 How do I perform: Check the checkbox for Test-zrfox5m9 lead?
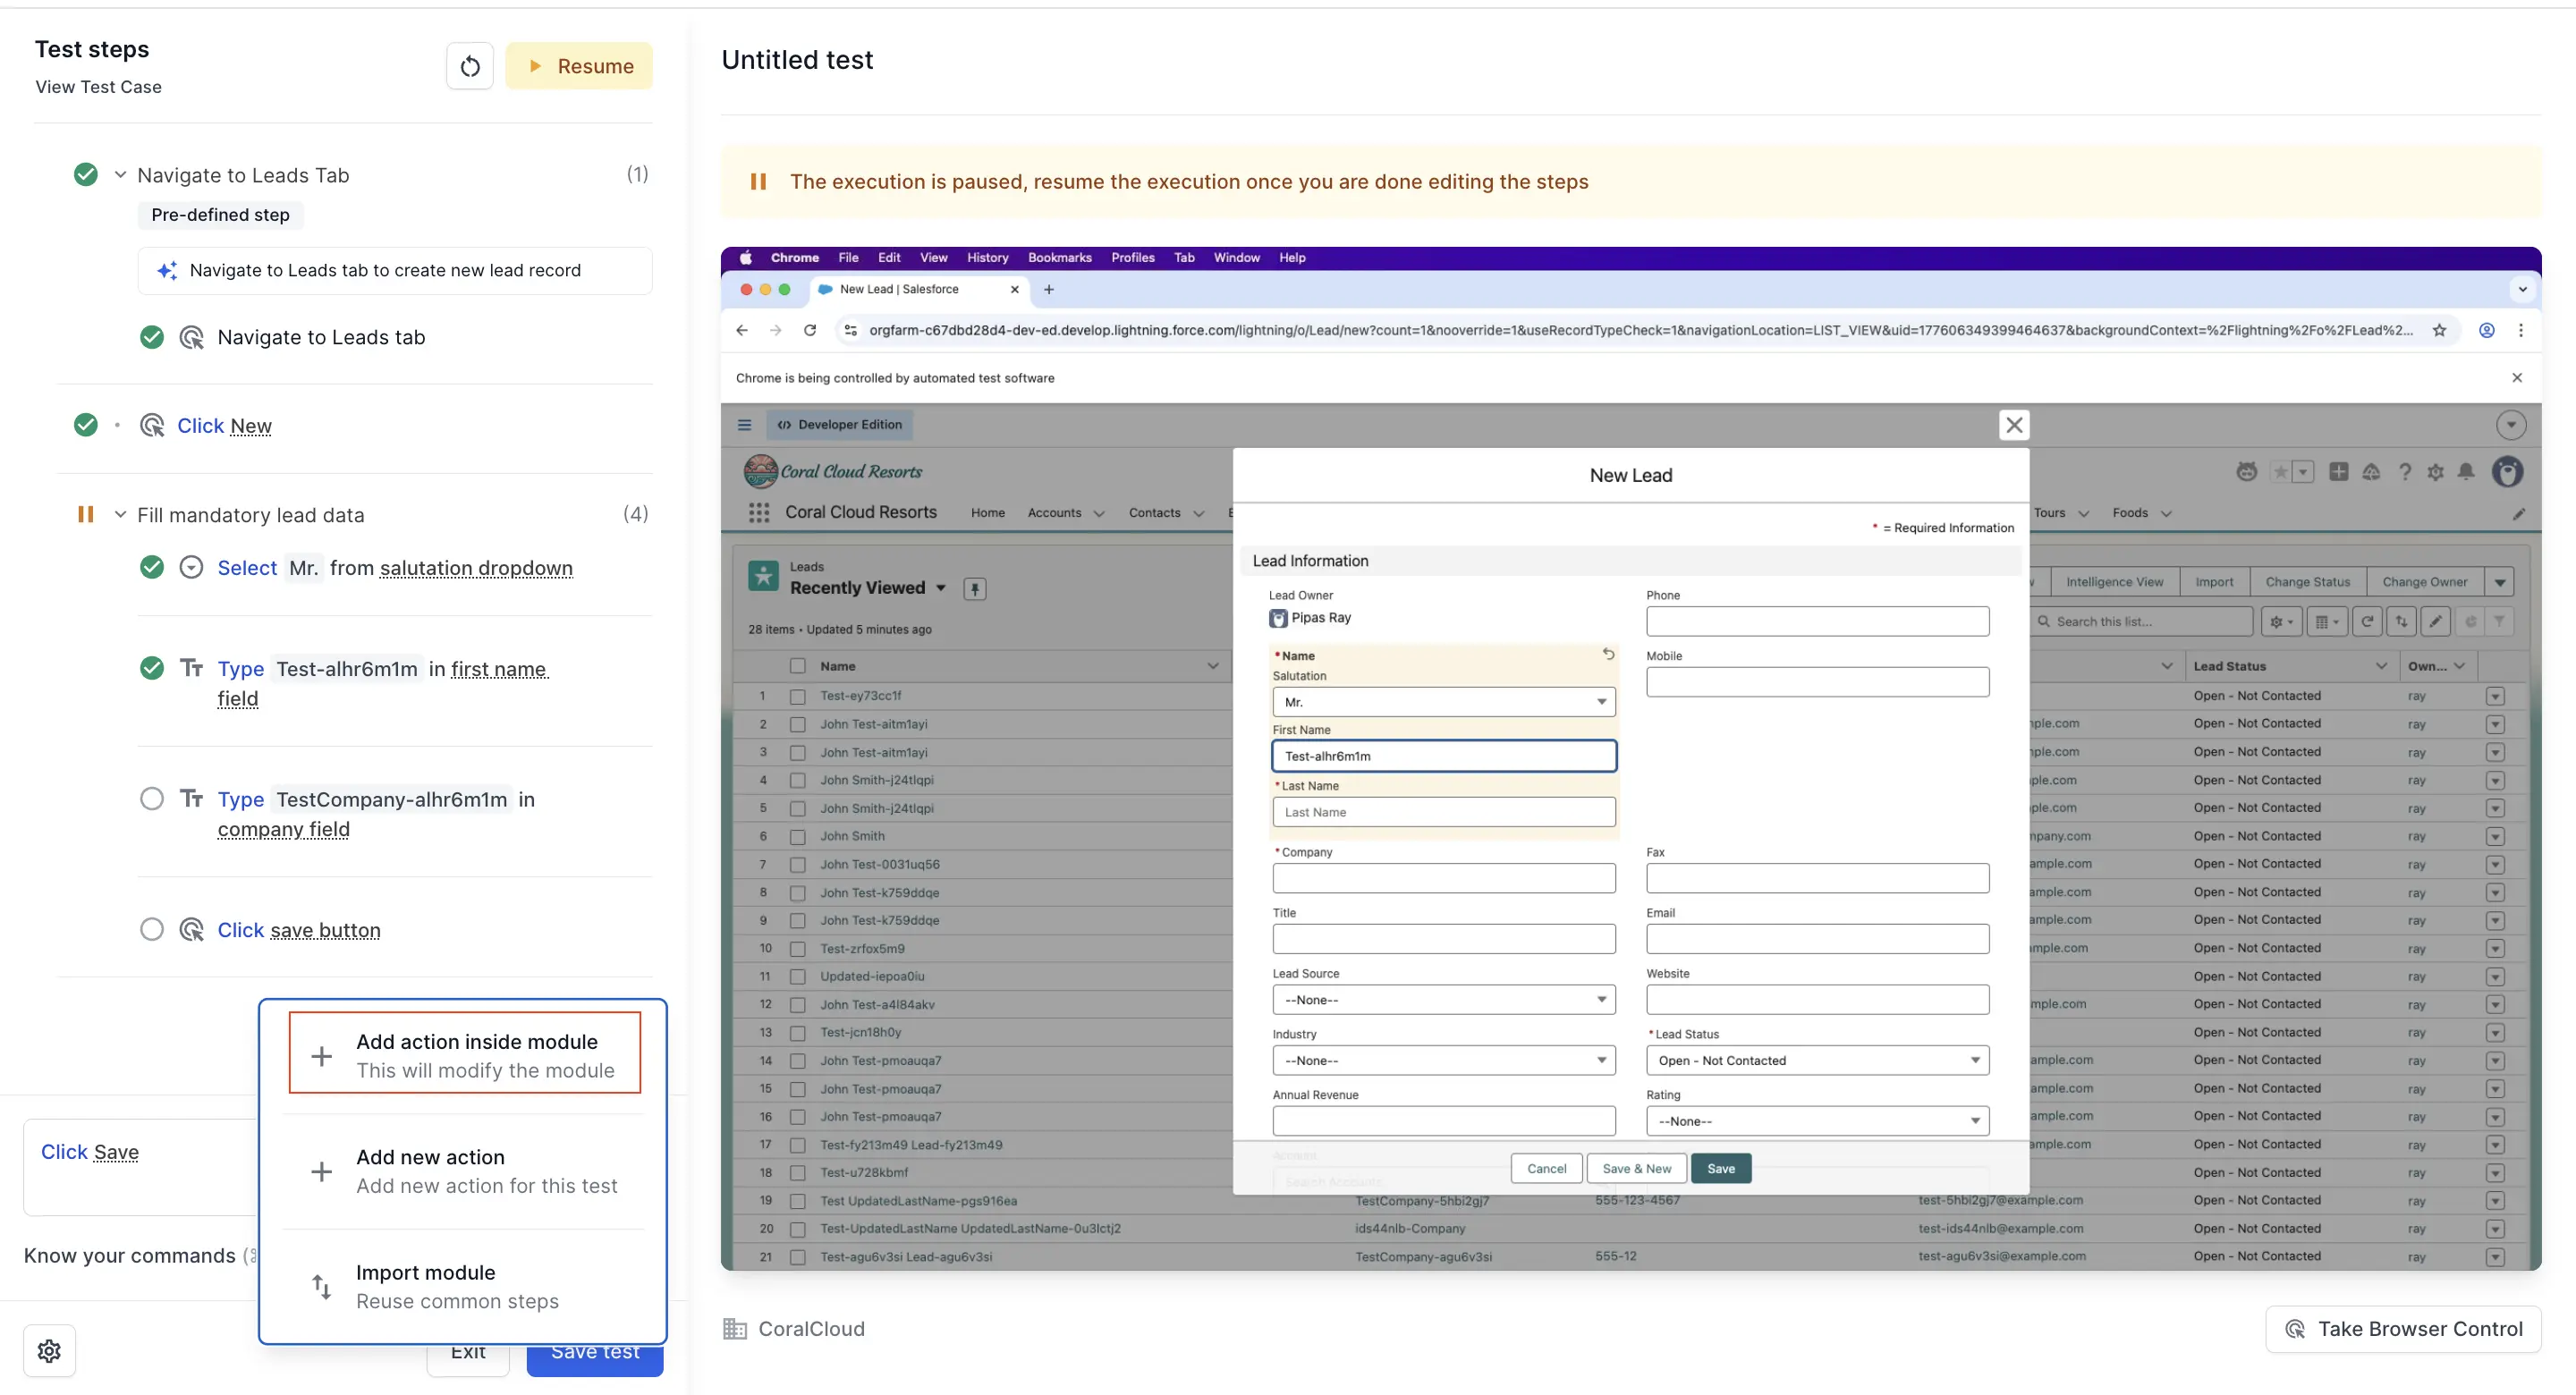(798, 948)
